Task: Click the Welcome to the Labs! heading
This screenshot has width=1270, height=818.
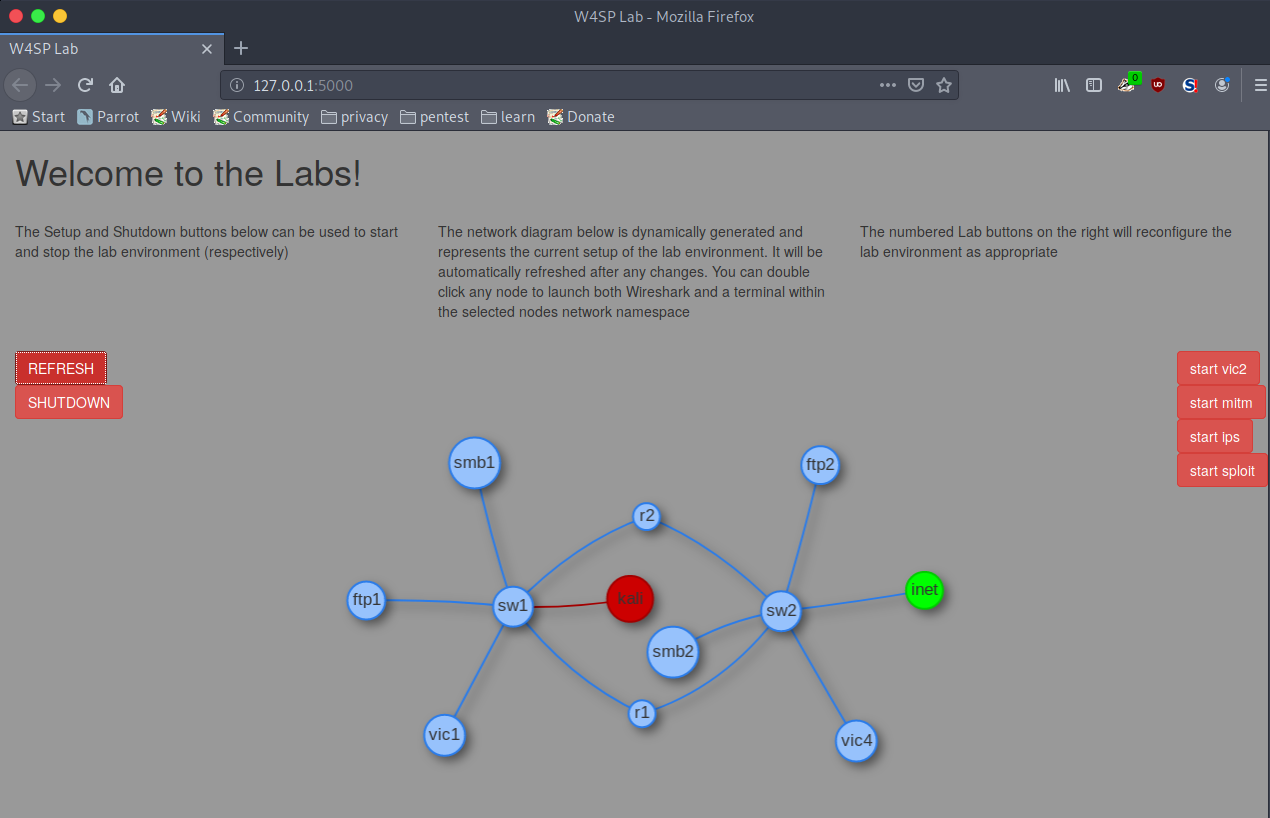Action: pyautogui.click(x=188, y=174)
